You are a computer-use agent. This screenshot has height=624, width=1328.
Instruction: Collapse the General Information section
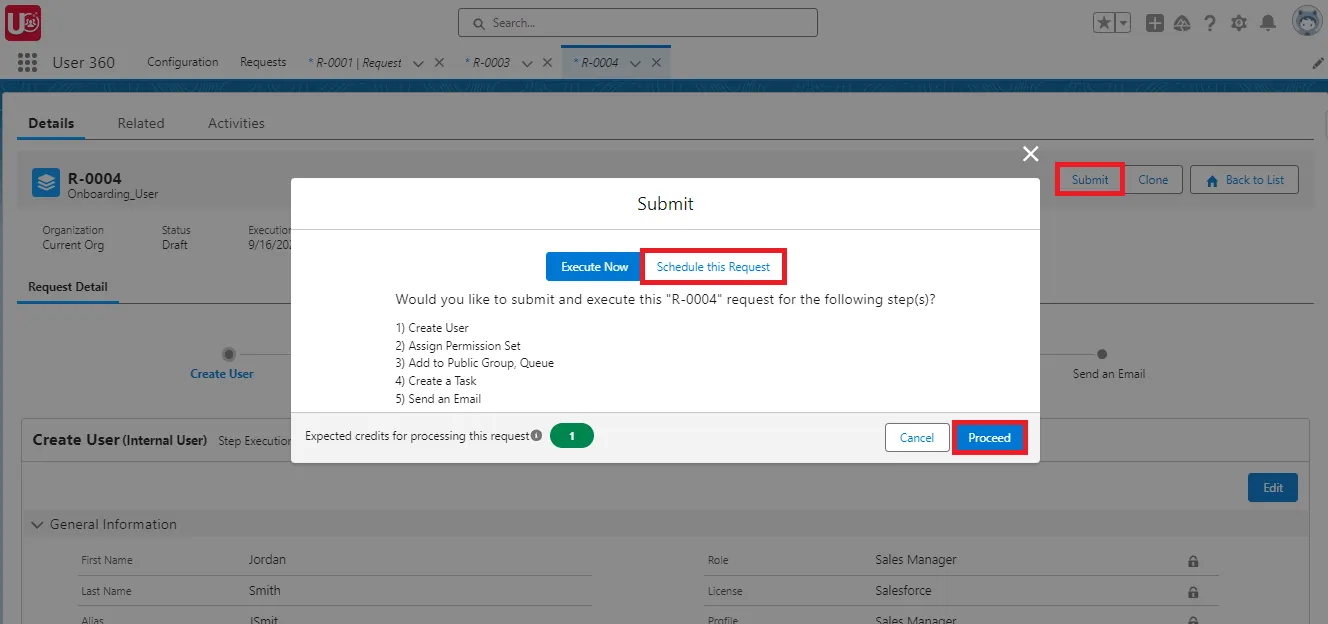[x=37, y=524]
